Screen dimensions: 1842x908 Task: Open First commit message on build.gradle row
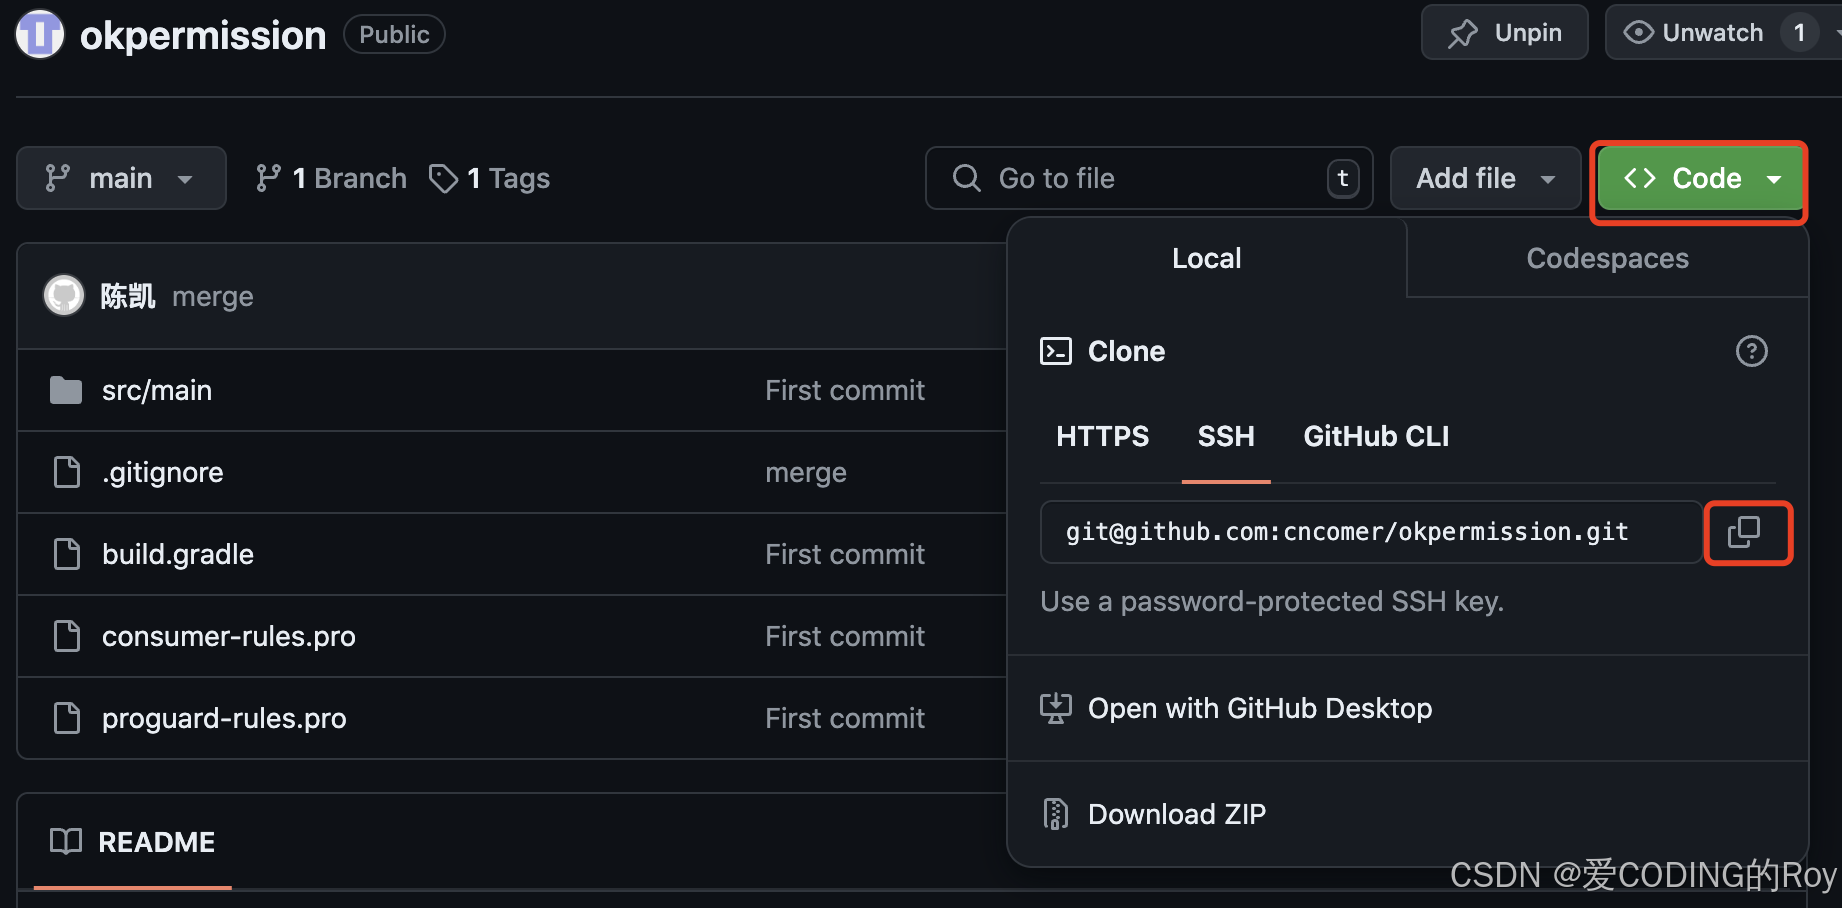pyautogui.click(x=845, y=554)
